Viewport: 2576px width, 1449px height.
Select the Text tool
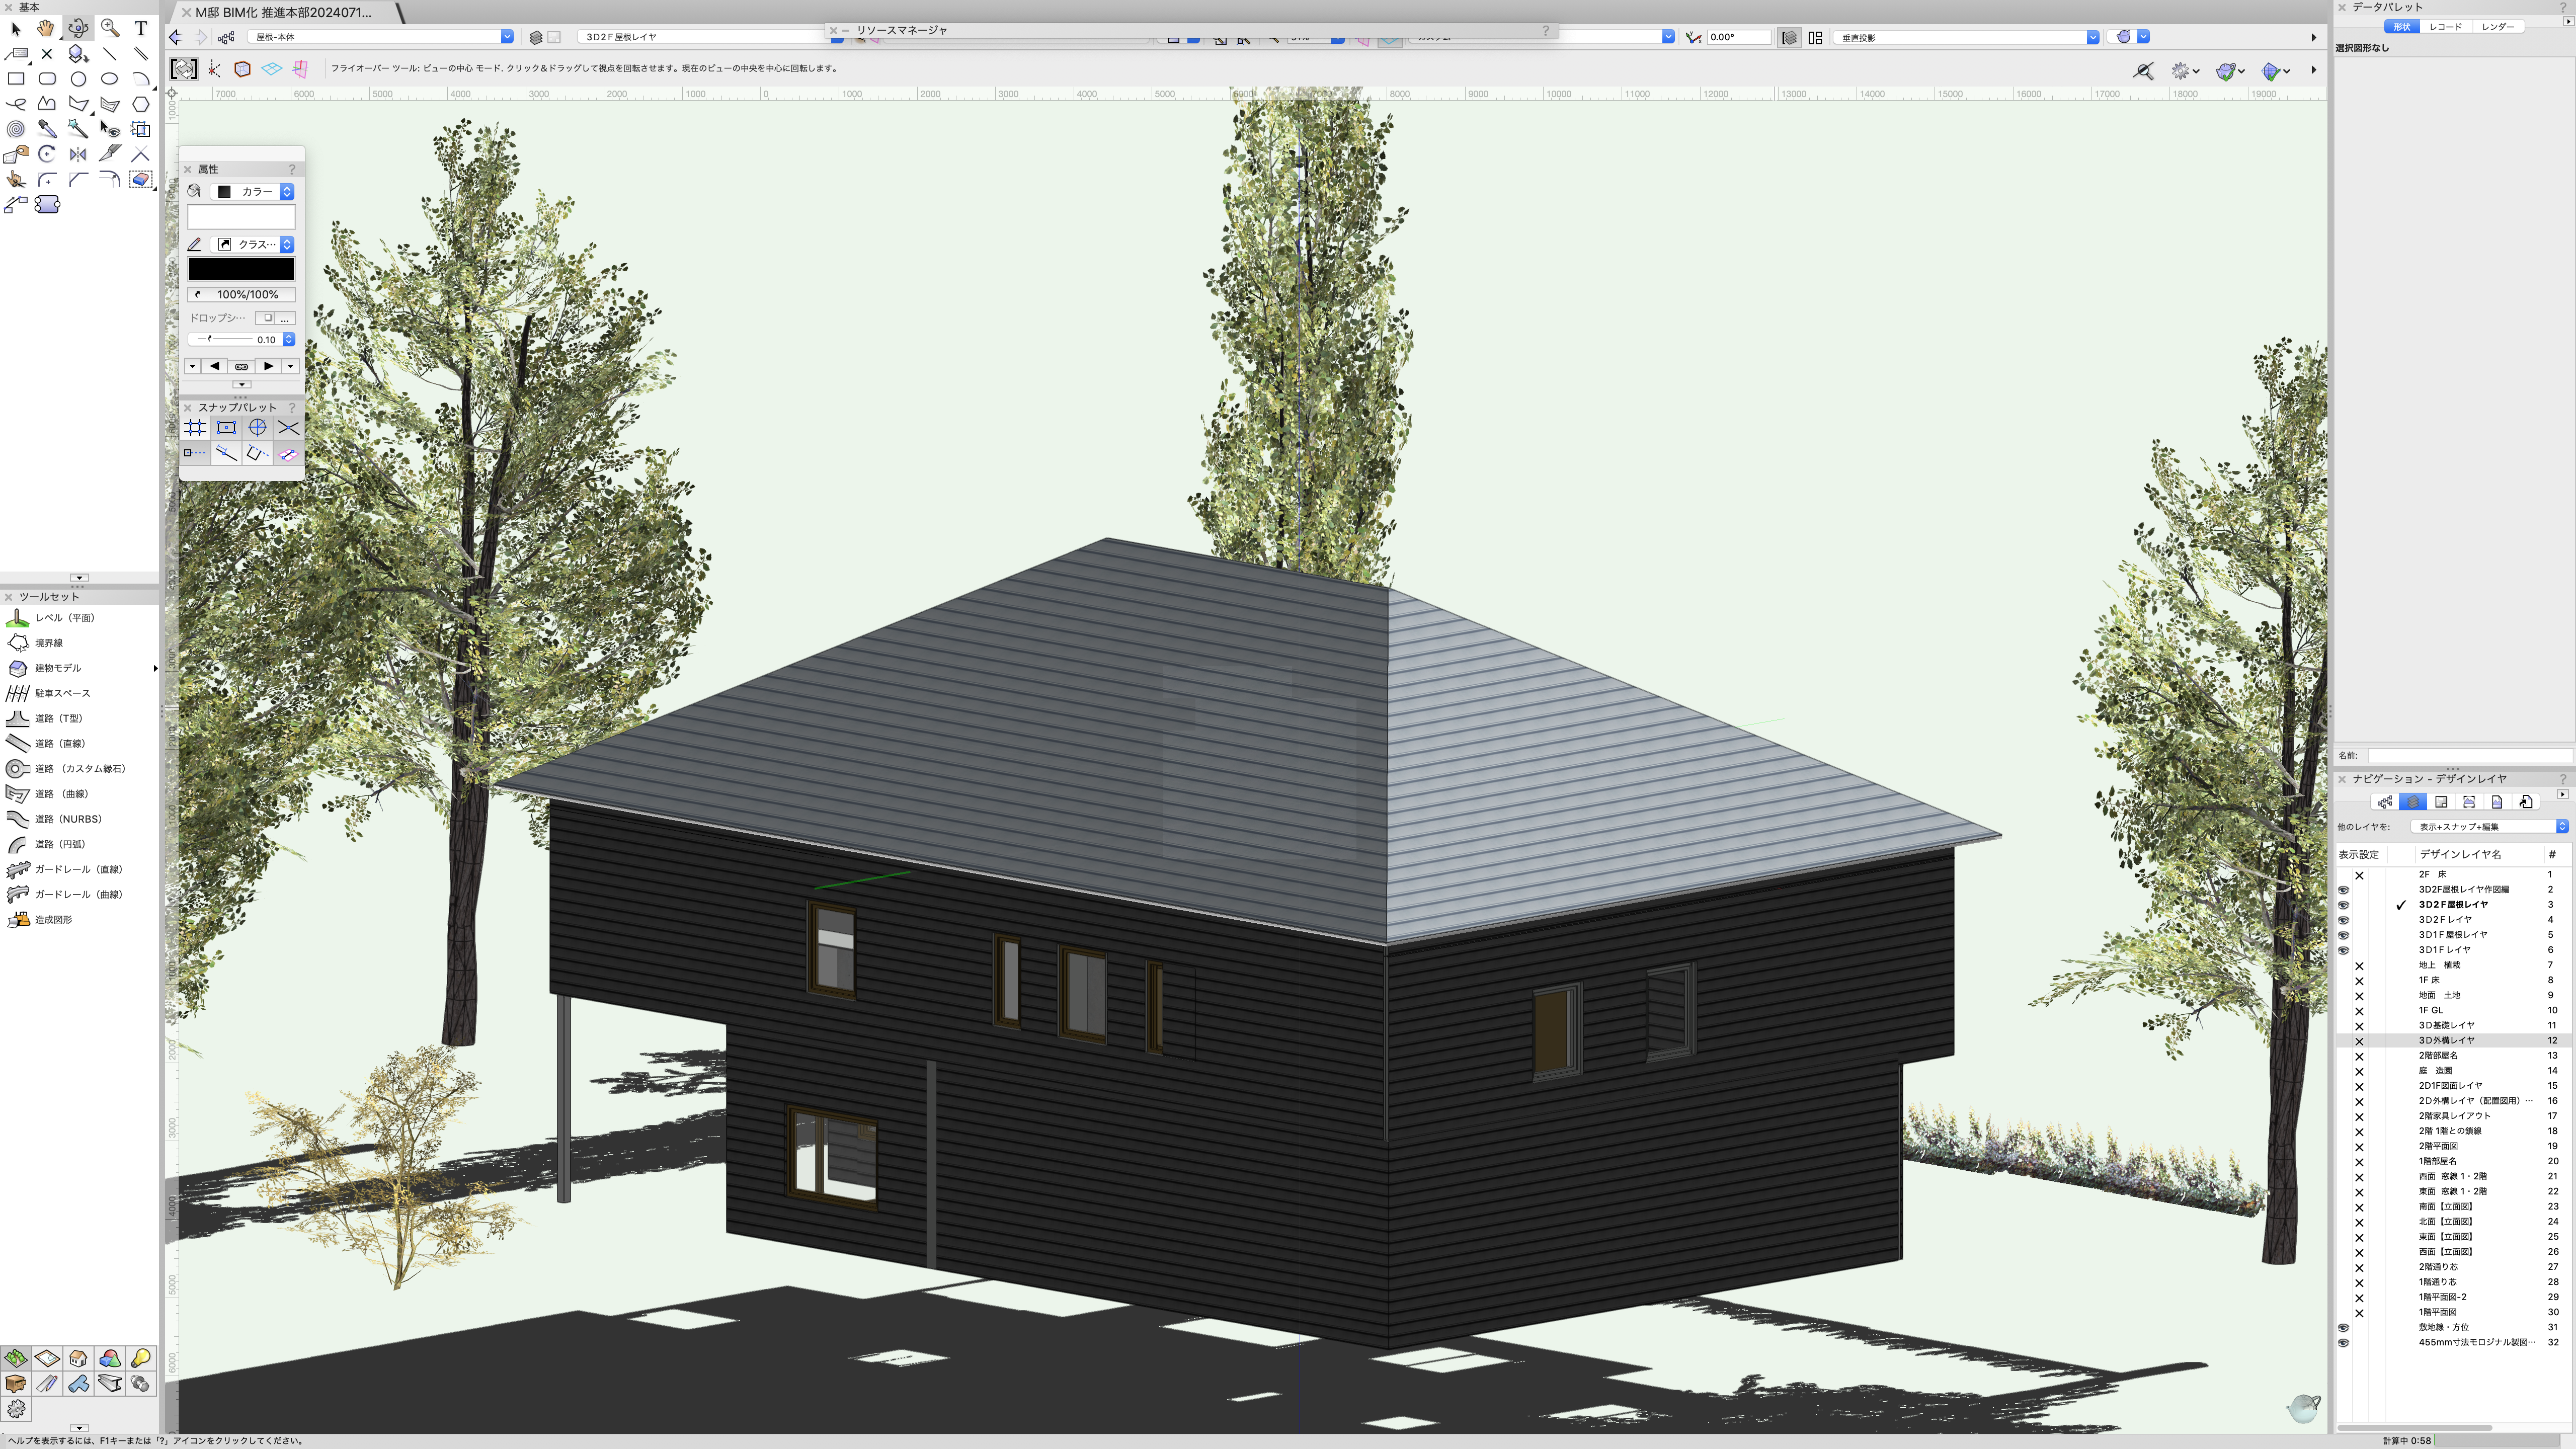(141, 28)
